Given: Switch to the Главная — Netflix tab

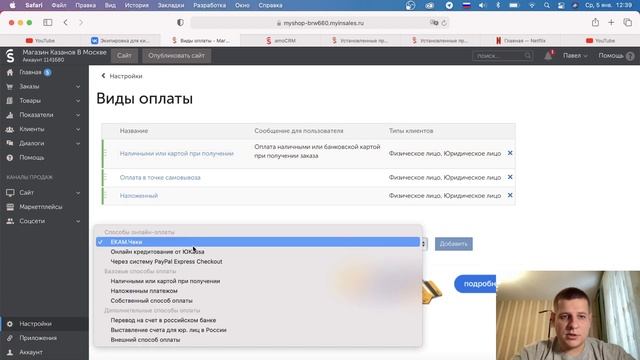Looking at the screenshot, I should coord(521,40).
